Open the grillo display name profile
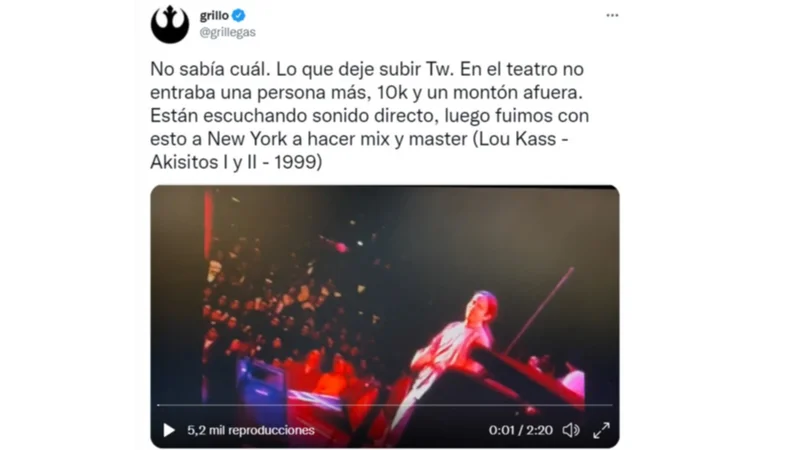Viewport: 800px width, 450px height. point(214,15)
